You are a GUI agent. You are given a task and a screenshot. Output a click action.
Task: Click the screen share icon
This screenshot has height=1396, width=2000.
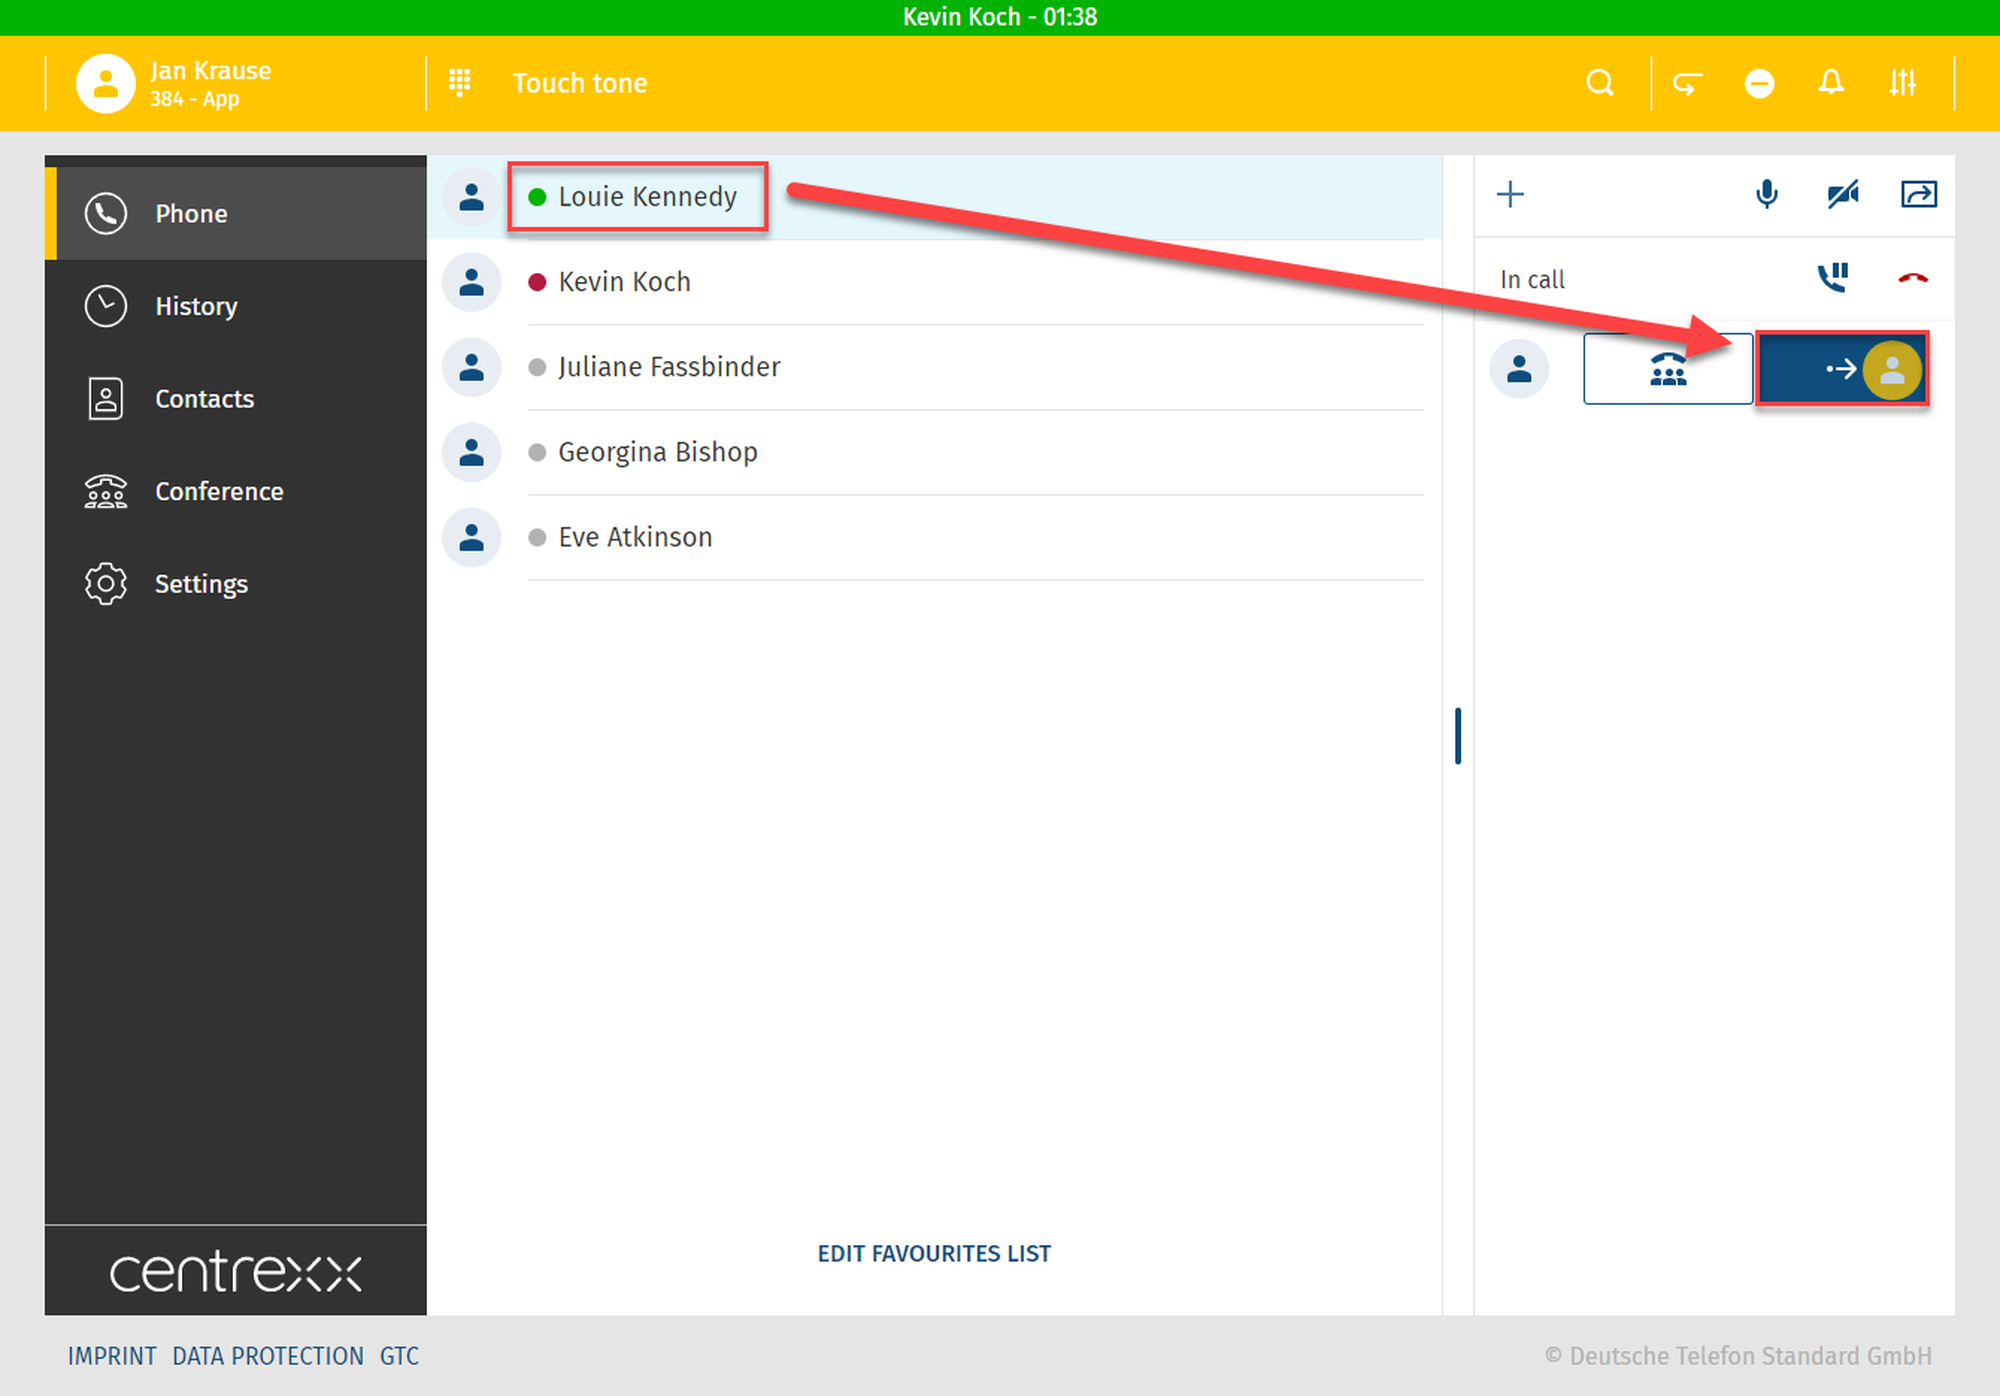coord(1918,194)
